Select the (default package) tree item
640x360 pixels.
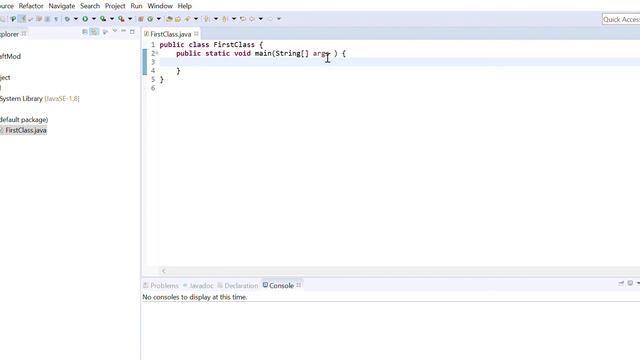(24, 120)
